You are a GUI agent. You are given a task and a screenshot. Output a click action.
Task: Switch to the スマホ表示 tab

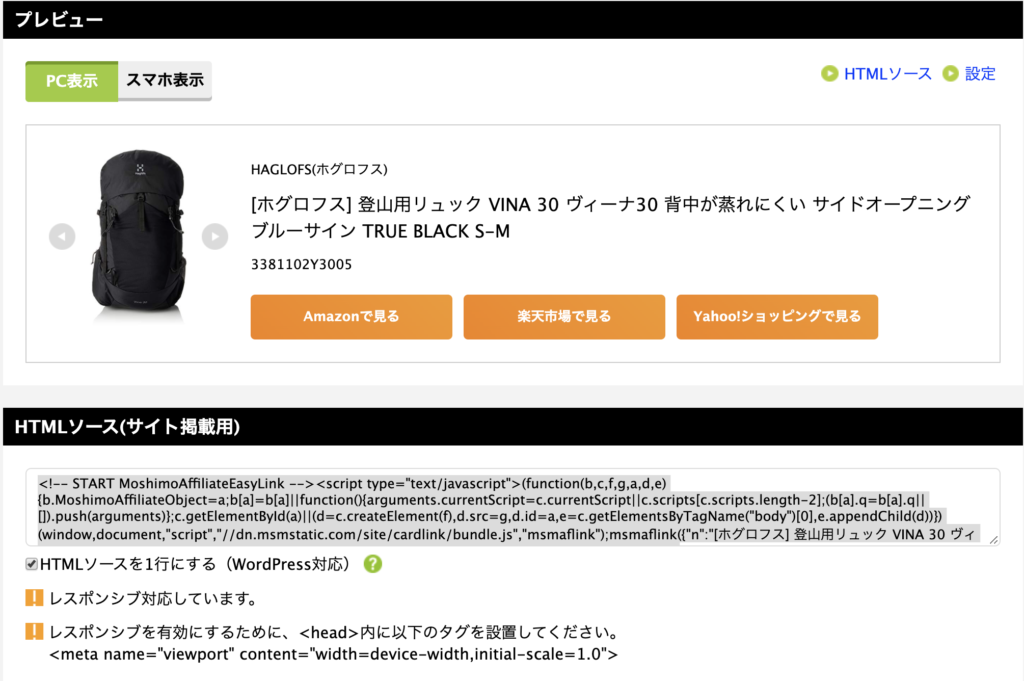pyautogui.click(x=165, y=80)
